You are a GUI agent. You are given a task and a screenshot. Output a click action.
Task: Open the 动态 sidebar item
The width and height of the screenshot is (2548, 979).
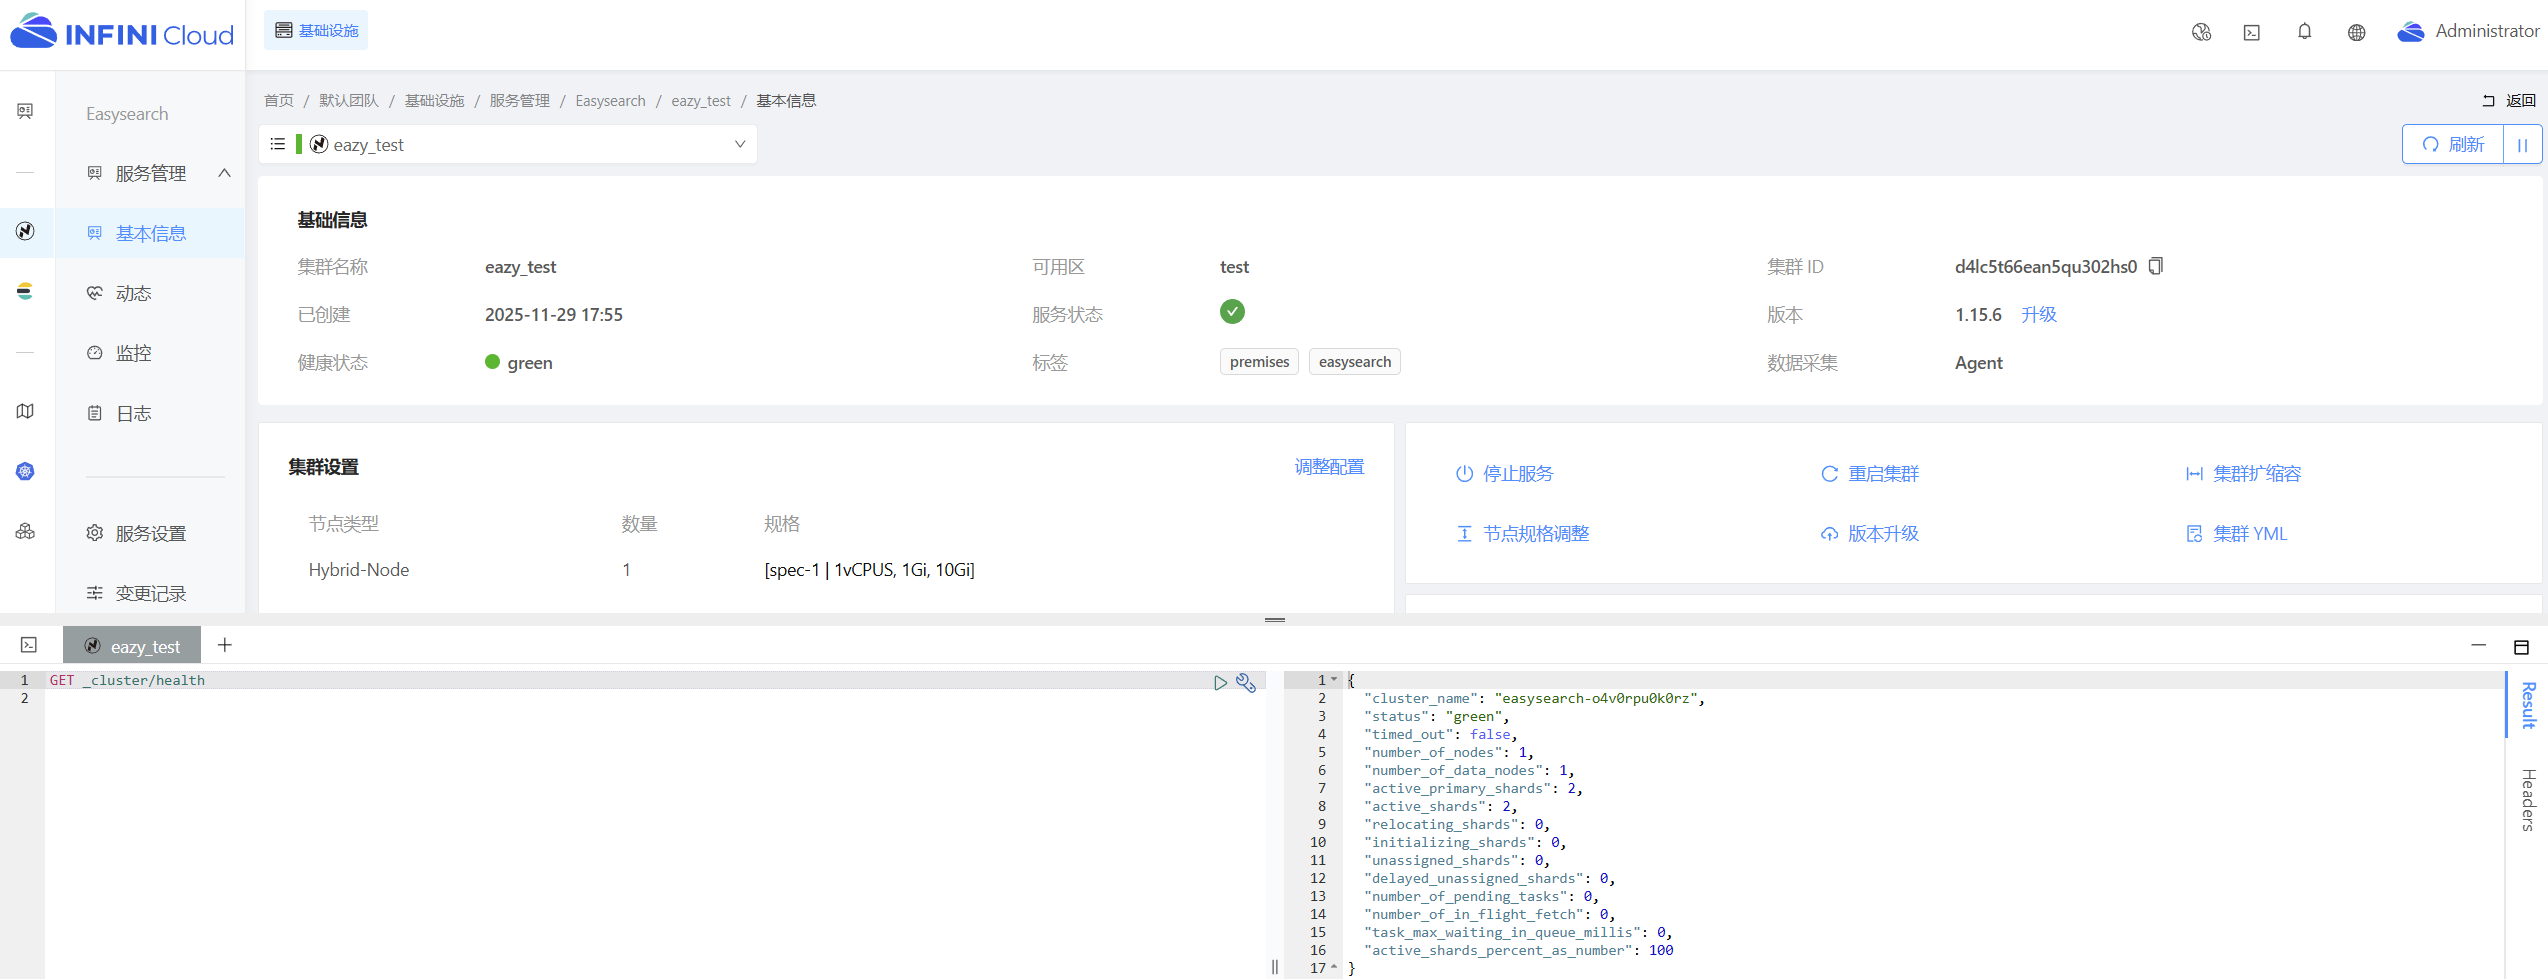pyautogui.click(x=133, y=293)
